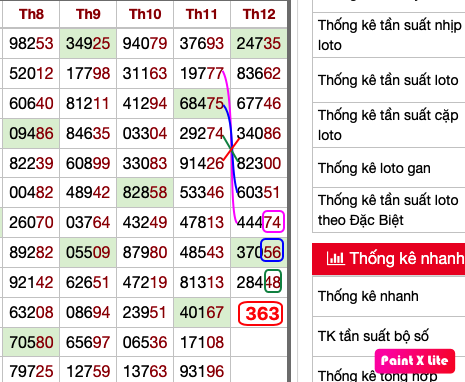Open the Thống kê nhanh list item

368,296
